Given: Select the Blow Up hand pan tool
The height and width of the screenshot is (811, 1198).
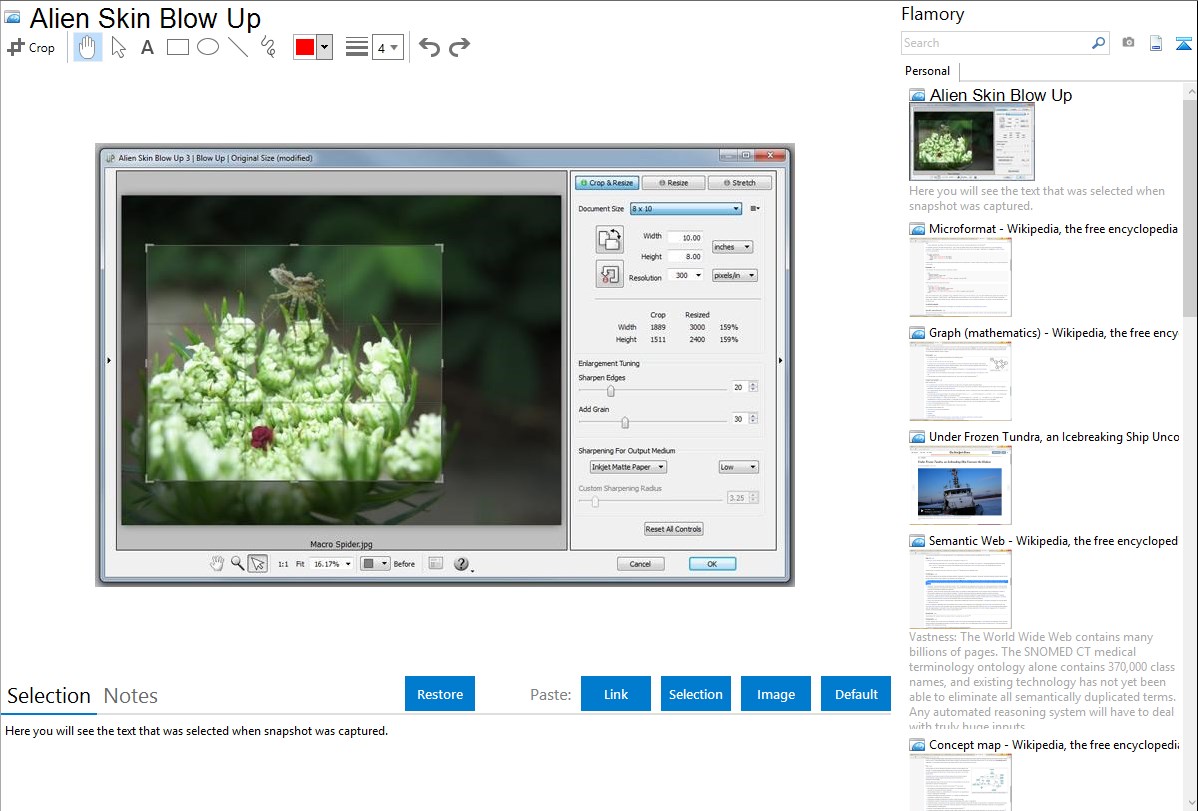Looking at the screenshot, I should [217, 563].
